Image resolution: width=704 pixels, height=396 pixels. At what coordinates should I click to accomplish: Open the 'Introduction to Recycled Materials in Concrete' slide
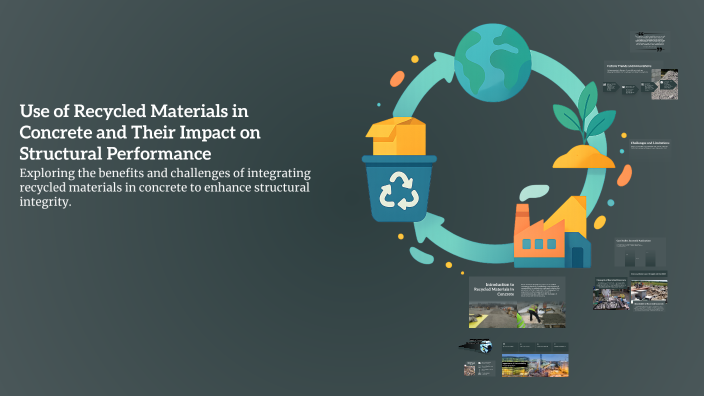pyautogui.click(x=517, y=302)
